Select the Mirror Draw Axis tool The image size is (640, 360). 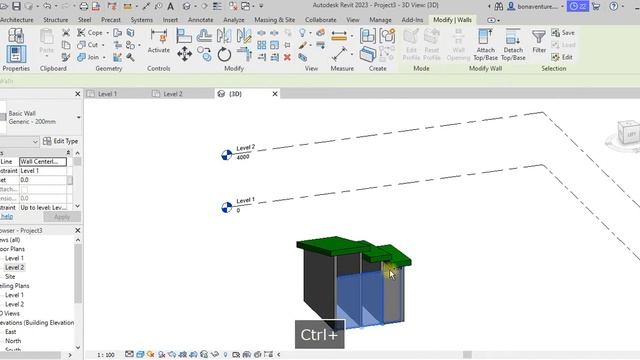[244, 36]
